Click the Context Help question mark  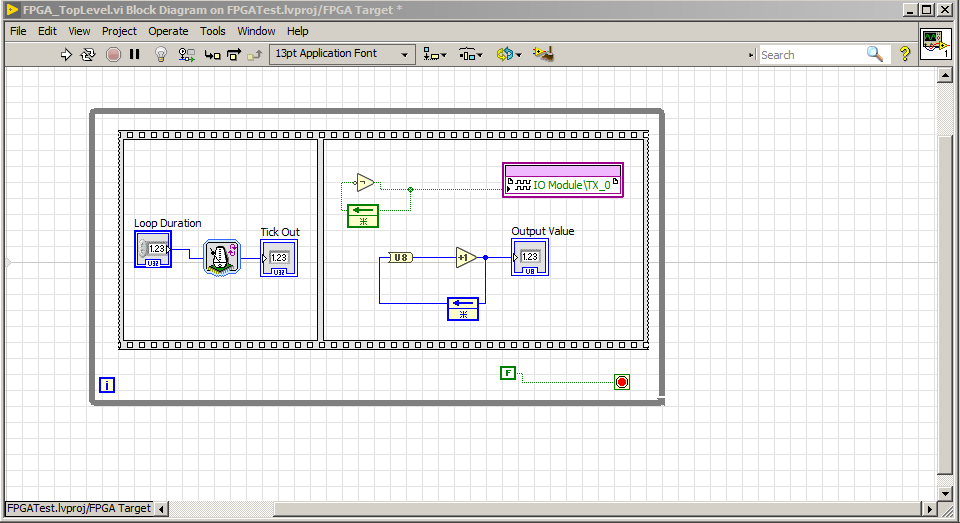click(905, 55)
